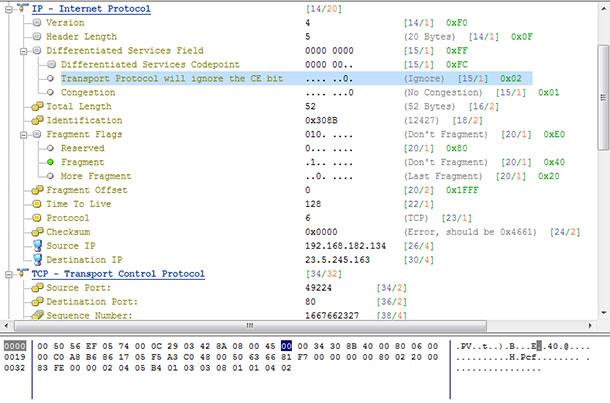Click the IP - Internet Protocol header link
This screenshot has height=403, width=610.
(91, 8)
